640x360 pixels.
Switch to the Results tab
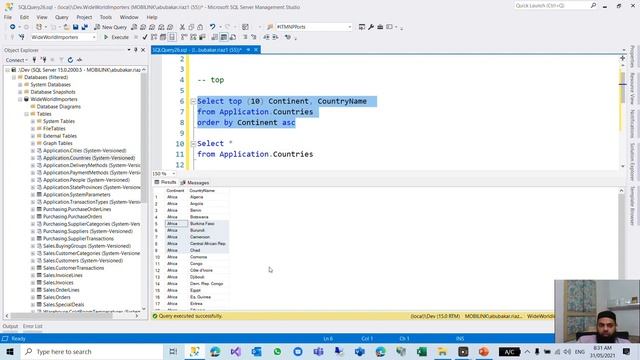point(165,182)
